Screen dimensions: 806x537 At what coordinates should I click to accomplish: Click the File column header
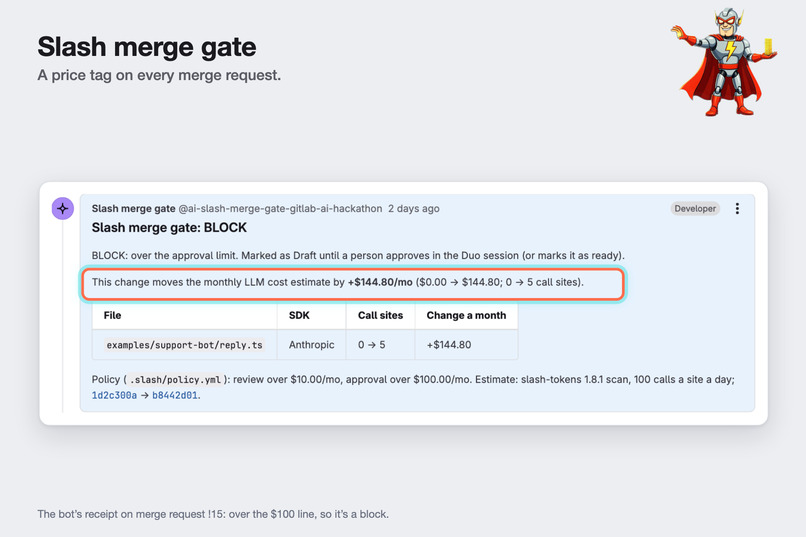click(x=185, y=316)
